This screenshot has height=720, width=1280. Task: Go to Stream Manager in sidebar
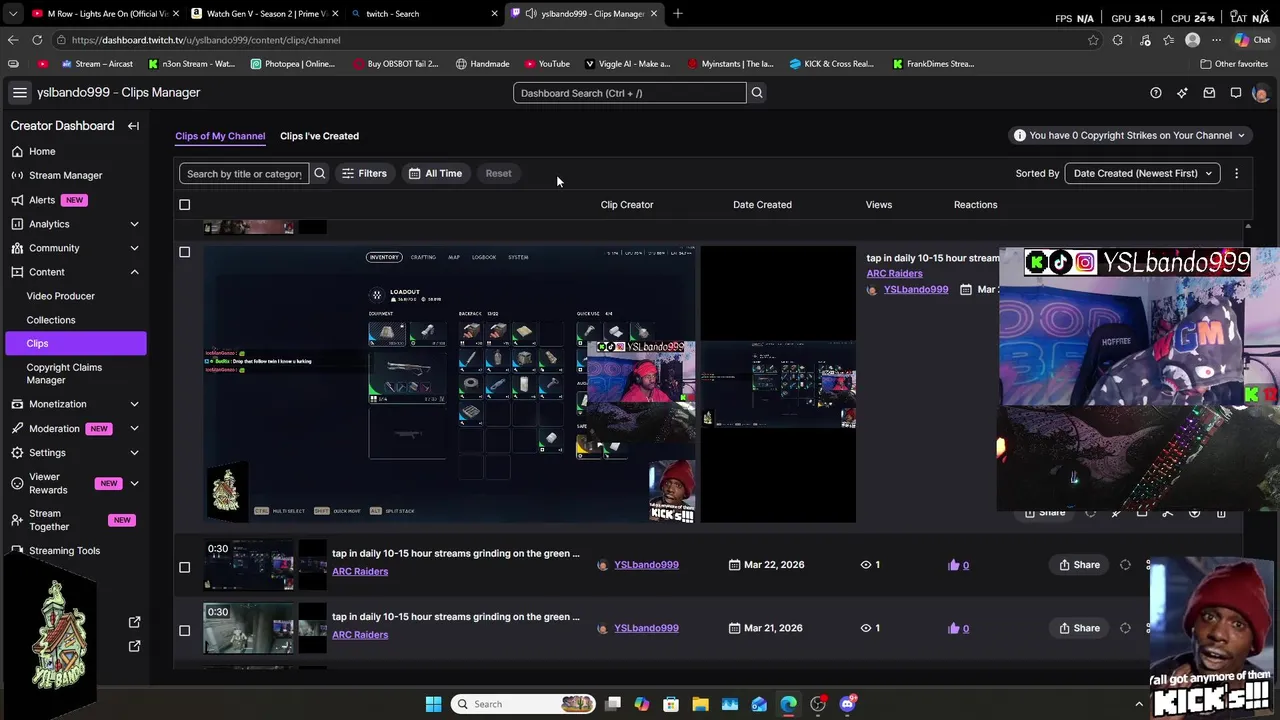click(65, 175)
